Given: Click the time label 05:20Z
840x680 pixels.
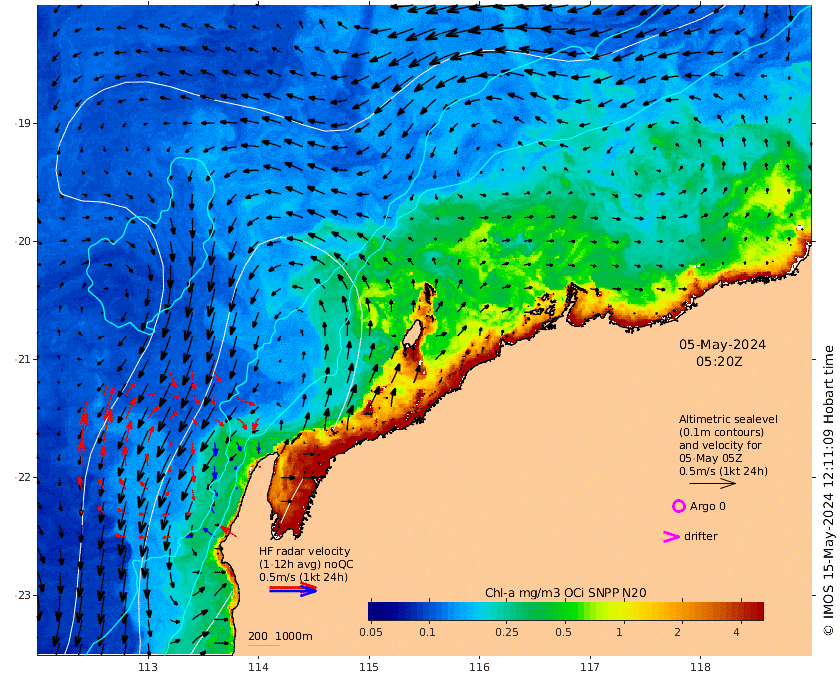Looking at the screenshot, I should [x=719, y=362].
